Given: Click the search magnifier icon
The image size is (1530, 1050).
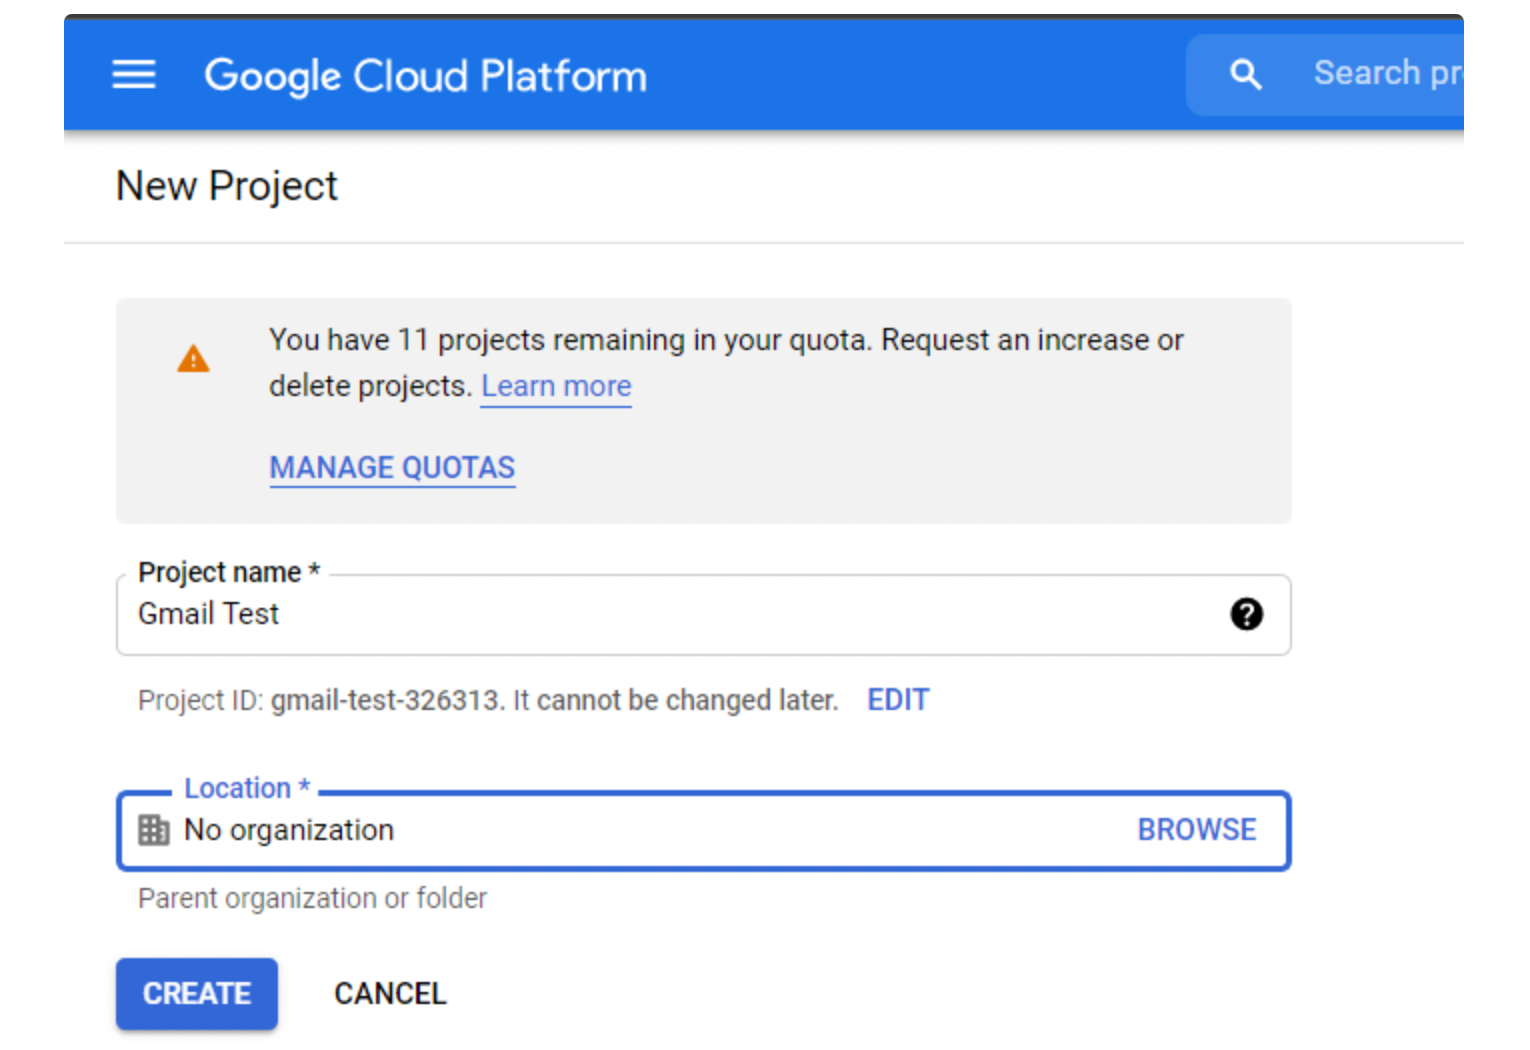Looking at the screenshot, I should click(1245, 74).
